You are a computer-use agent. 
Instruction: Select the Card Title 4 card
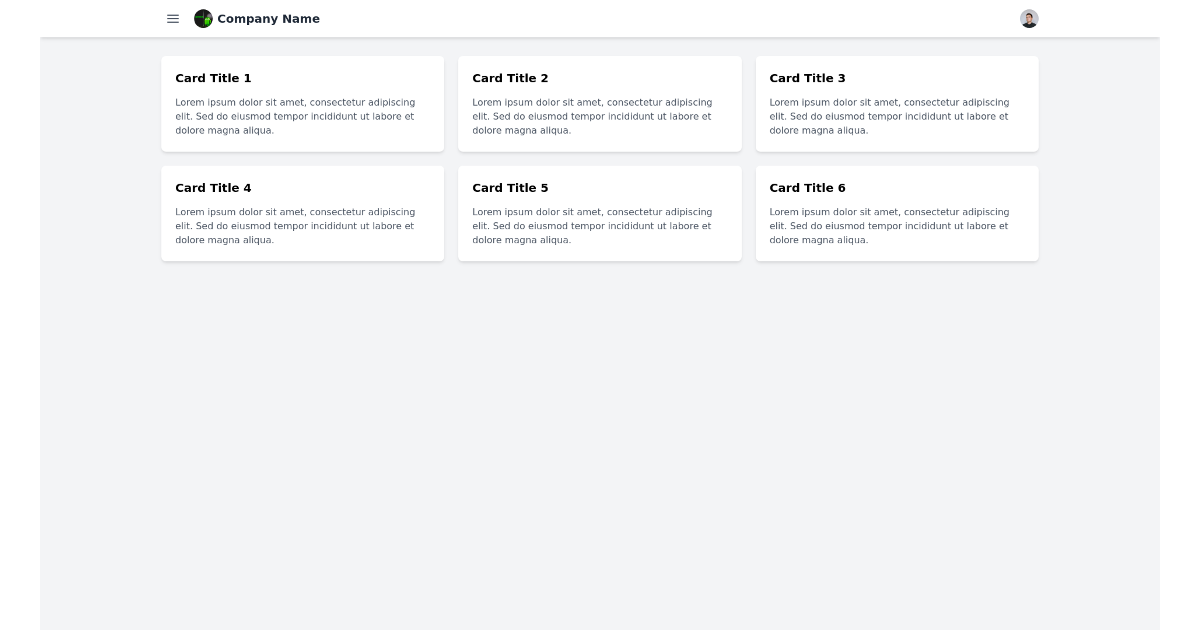point(302,212)
